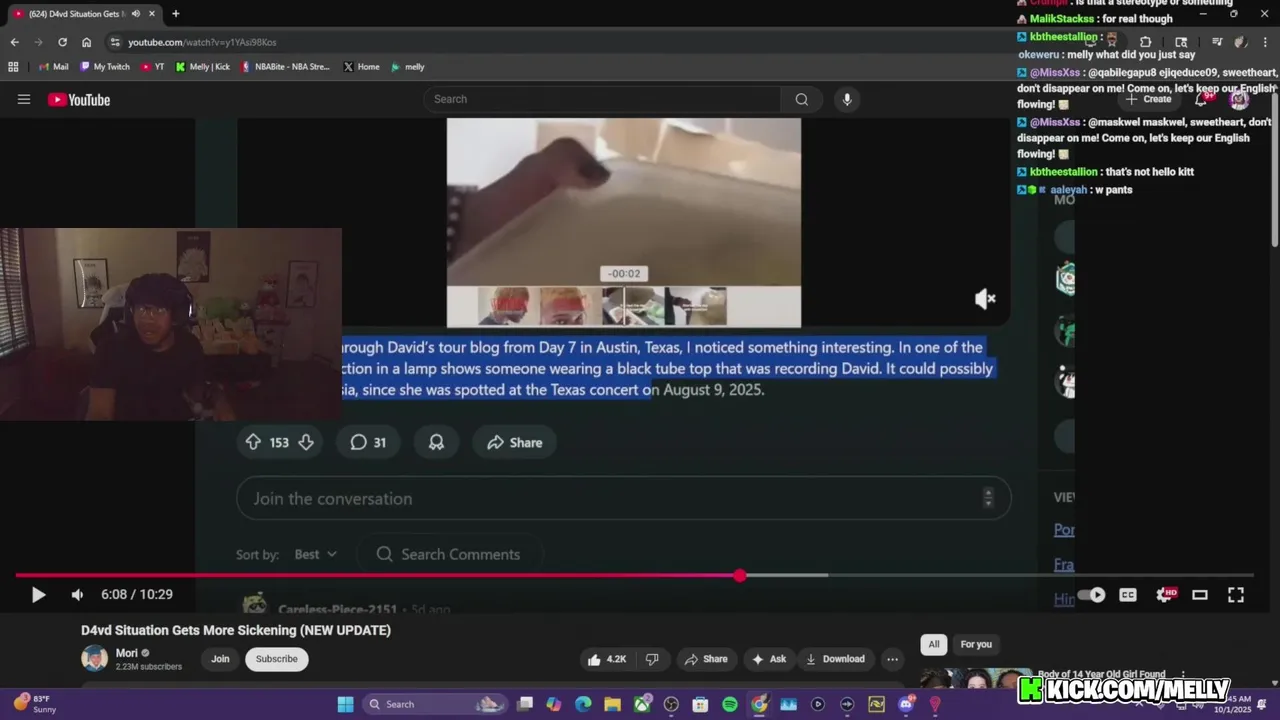Downvote the Reddit post shown in video

pyautogui.click(x=306, y=442)
